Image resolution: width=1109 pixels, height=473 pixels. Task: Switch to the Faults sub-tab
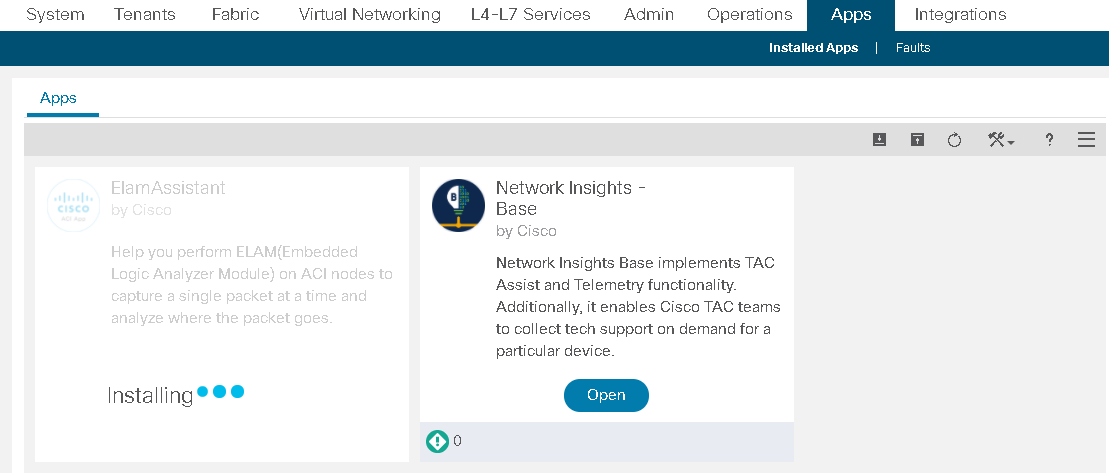pyautogui.click(x=912, y=48)
